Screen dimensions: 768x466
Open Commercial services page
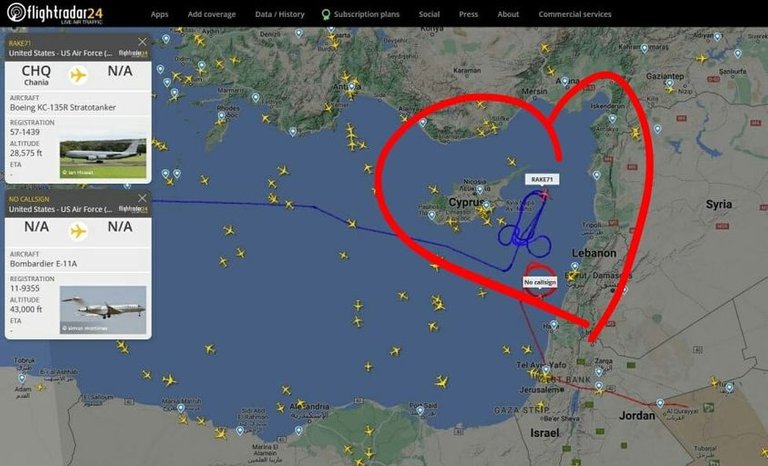[x=575, y=14]
